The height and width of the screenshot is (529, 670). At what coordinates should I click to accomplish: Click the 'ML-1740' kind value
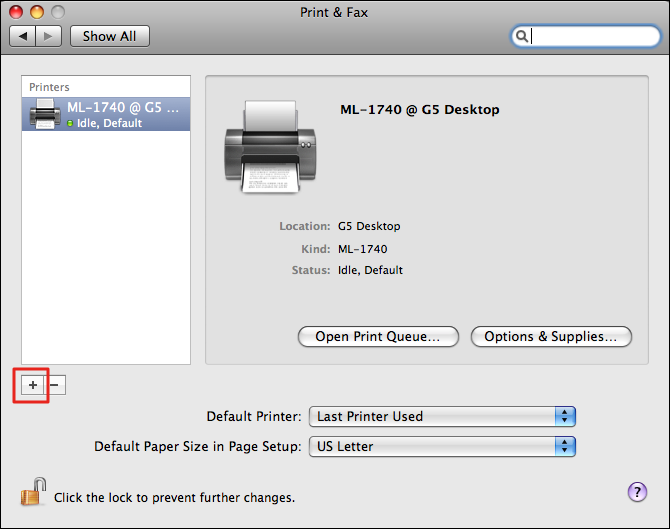click(363, 249)
